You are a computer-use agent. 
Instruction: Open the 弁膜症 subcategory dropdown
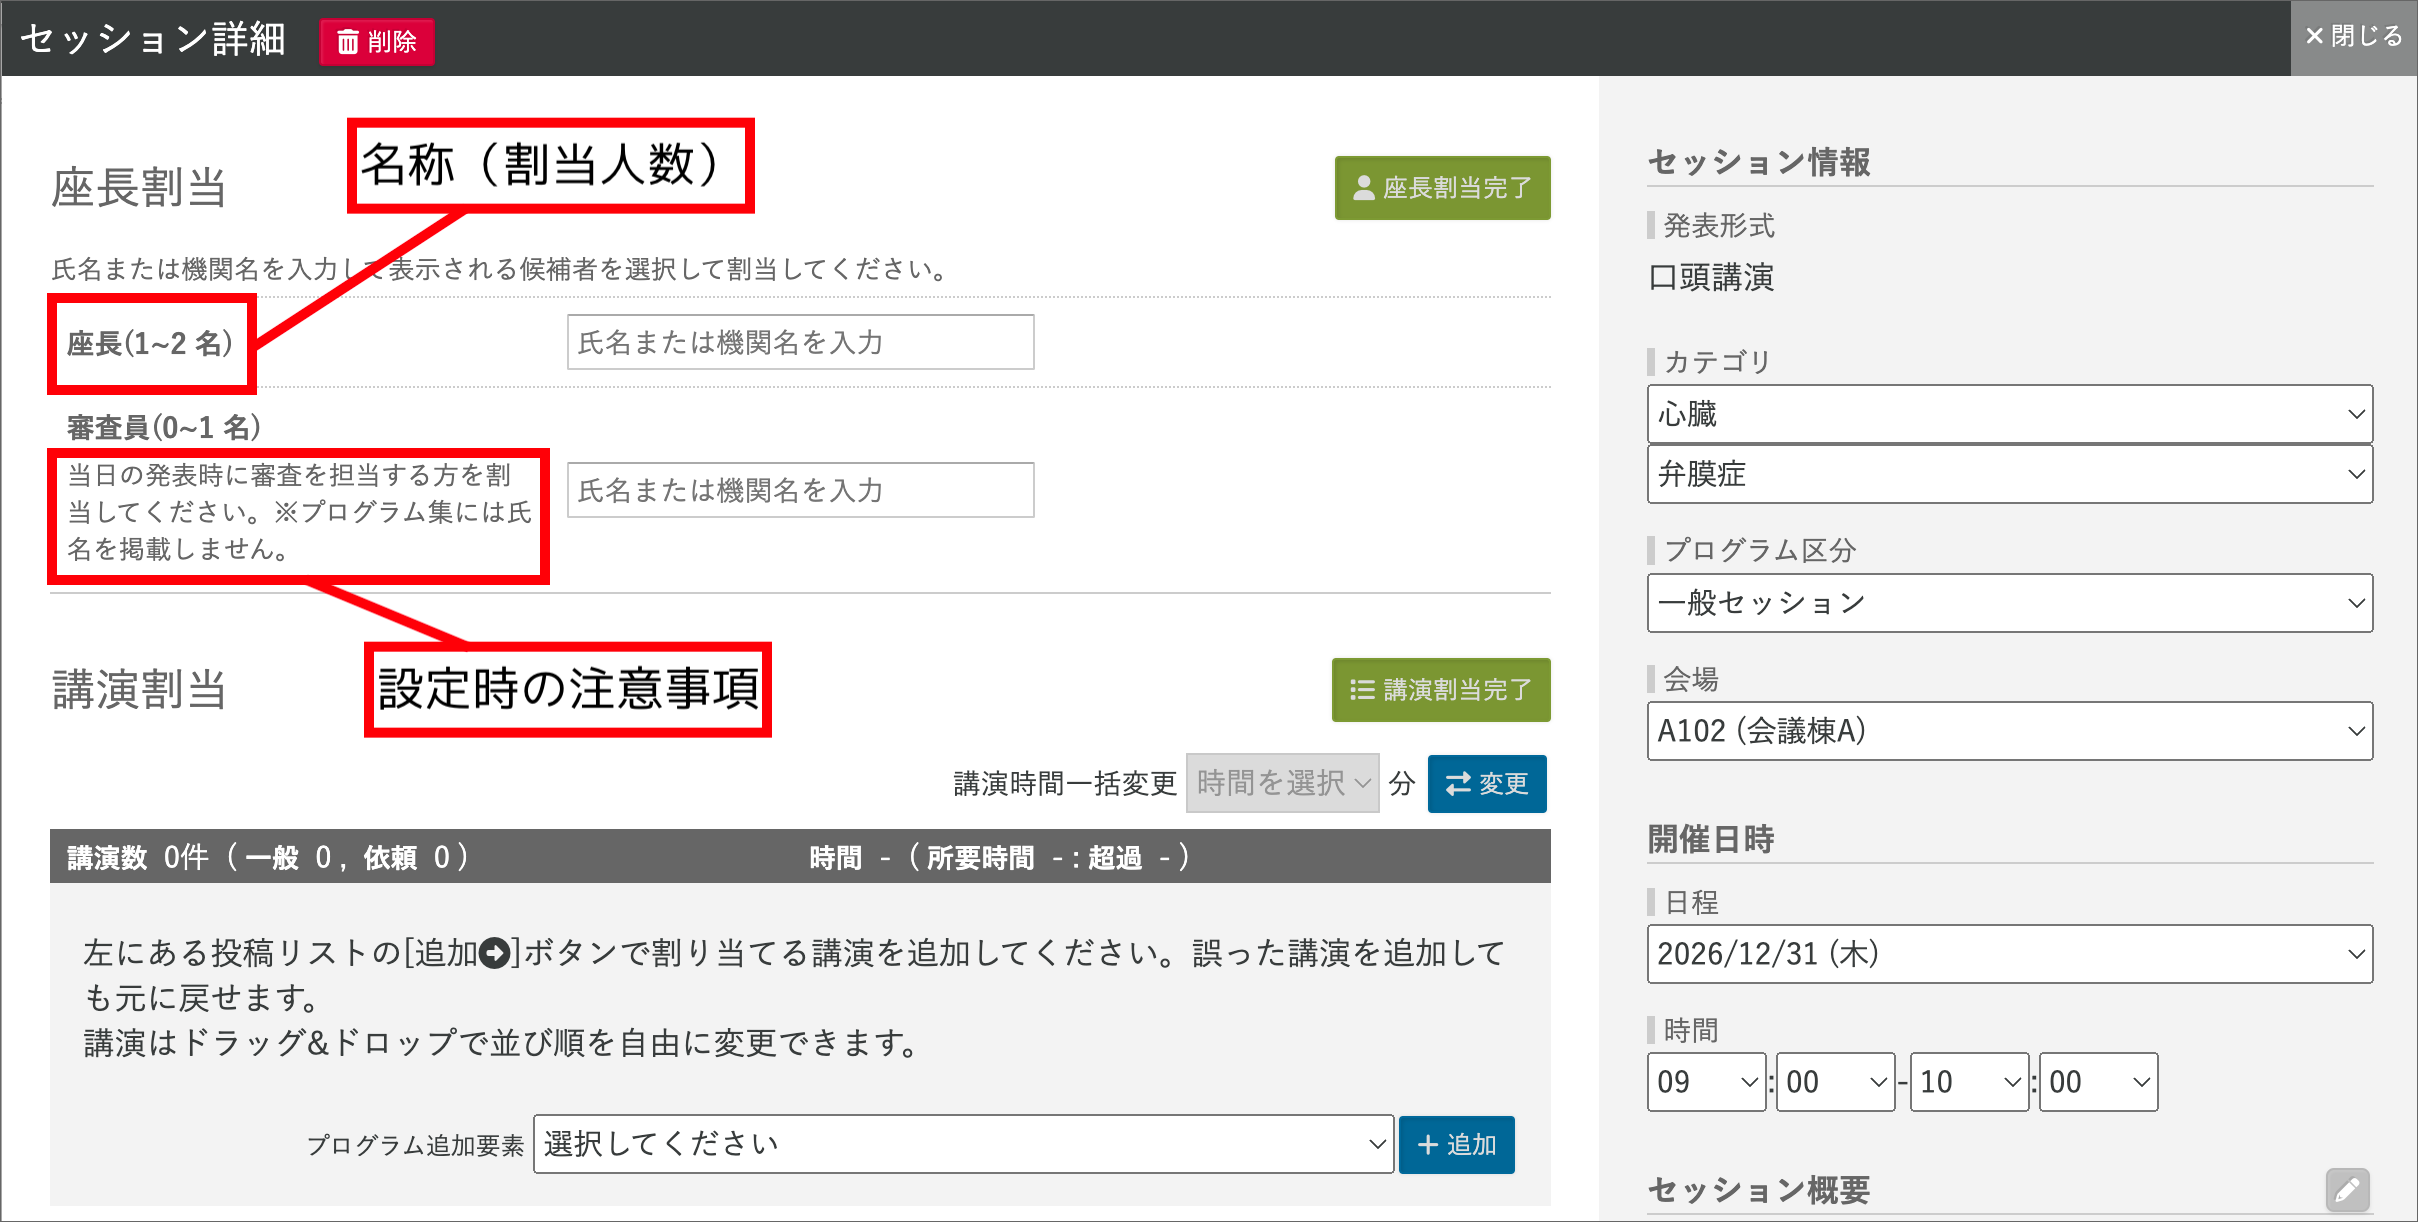pyautogui.click(x=2009, y=474)
